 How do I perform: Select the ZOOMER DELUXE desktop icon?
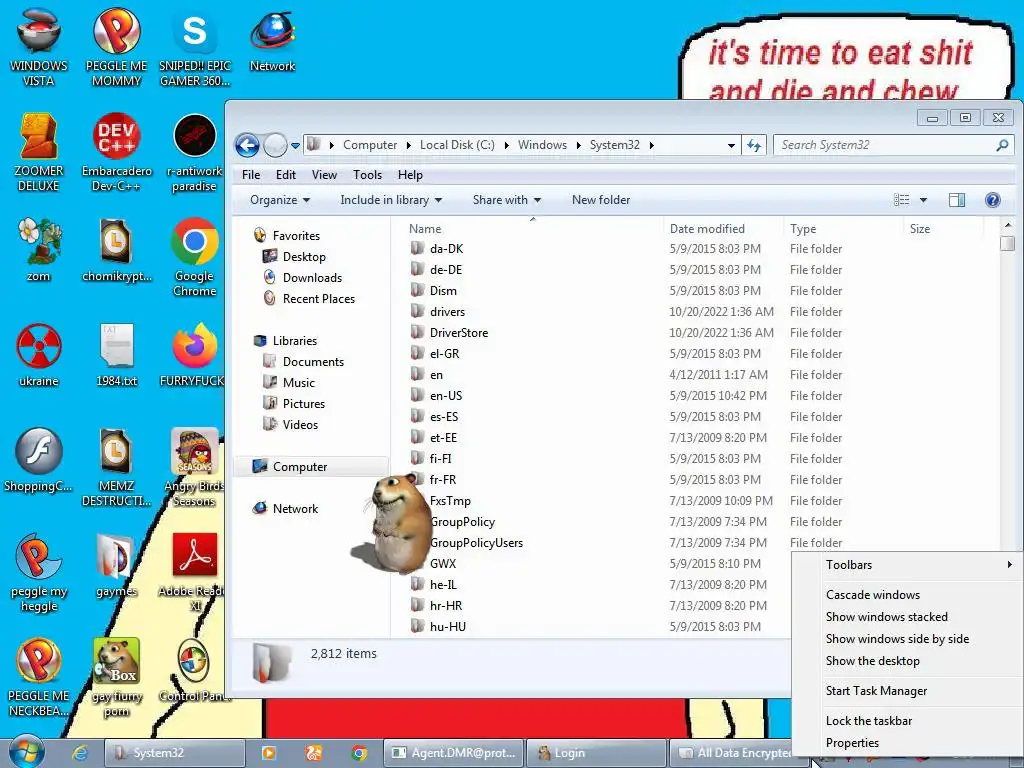[x=39, y=152]
